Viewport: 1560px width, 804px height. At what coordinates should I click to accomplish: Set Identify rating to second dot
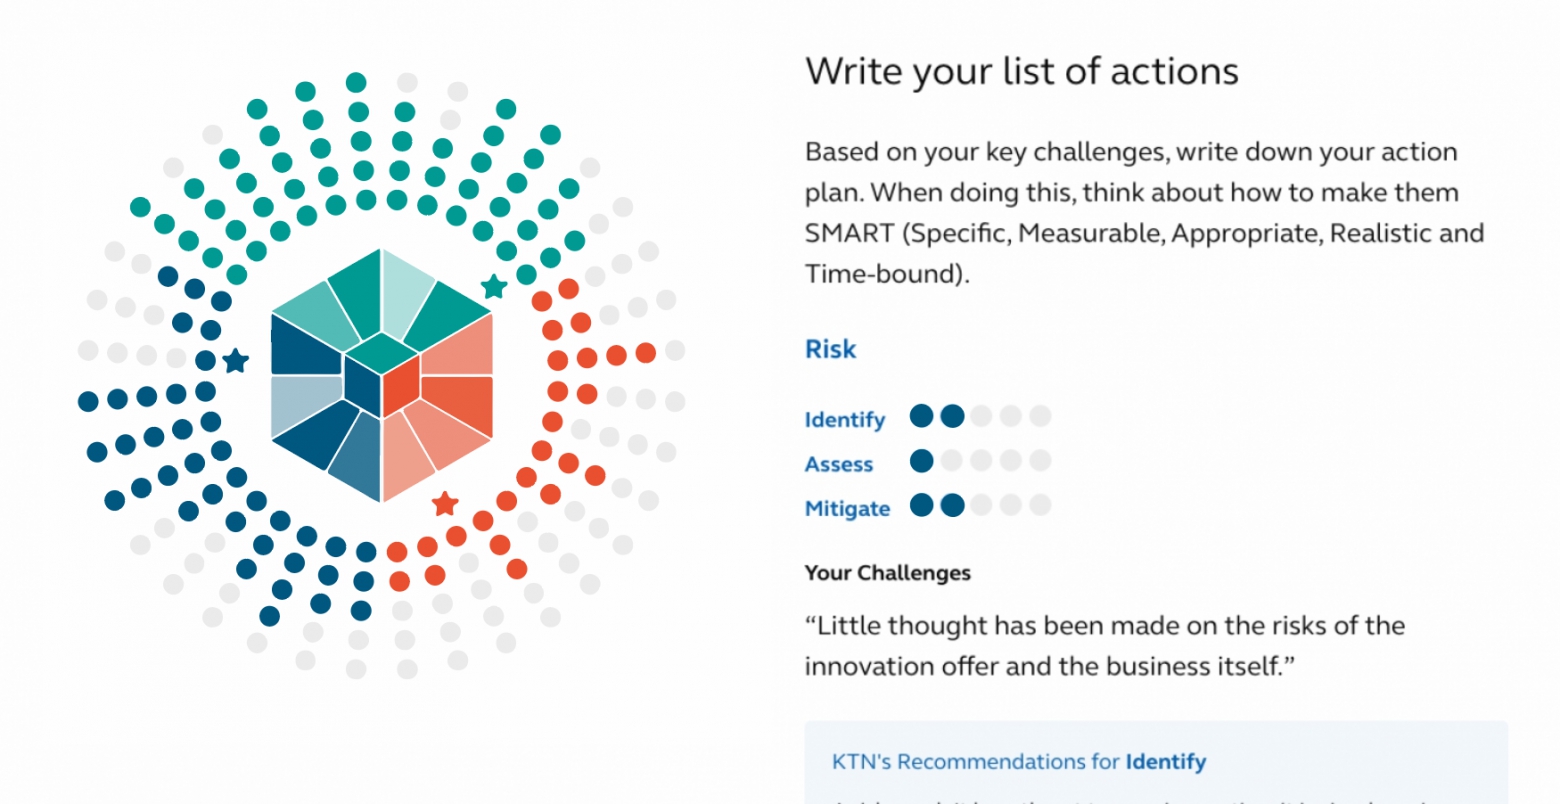point(952,416)
